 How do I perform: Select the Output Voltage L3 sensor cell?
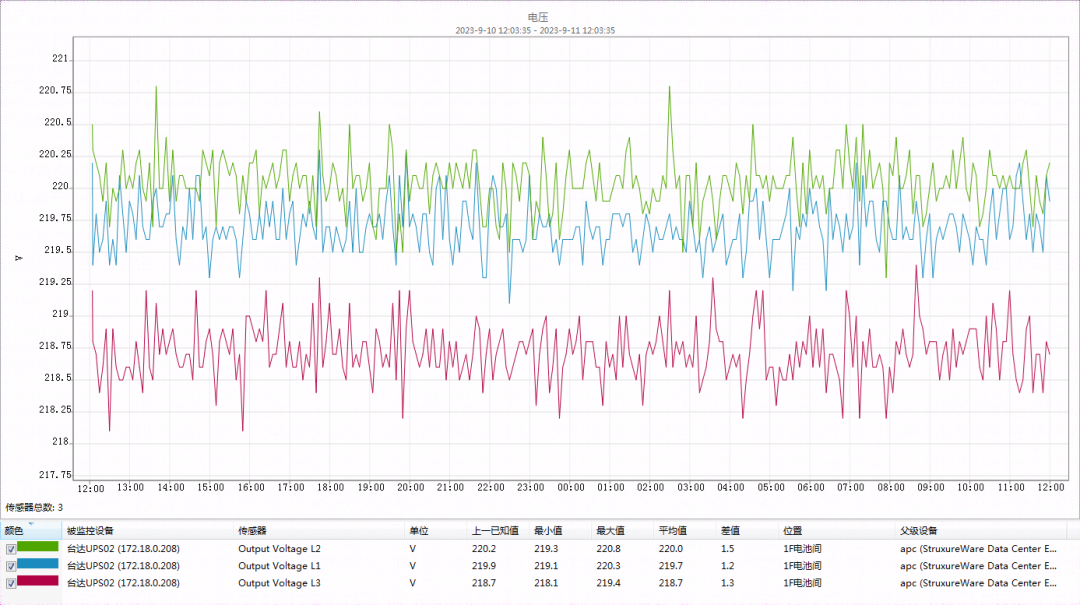coord(280,583)
